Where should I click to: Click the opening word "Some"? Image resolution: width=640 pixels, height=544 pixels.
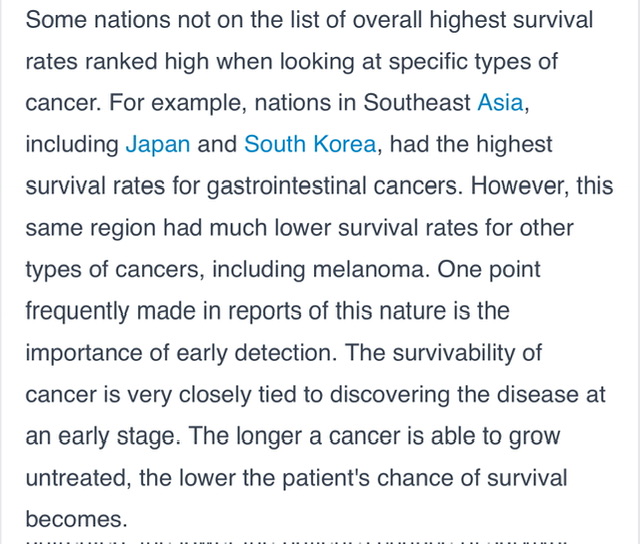pyautogui.click(x=58, y=20)
